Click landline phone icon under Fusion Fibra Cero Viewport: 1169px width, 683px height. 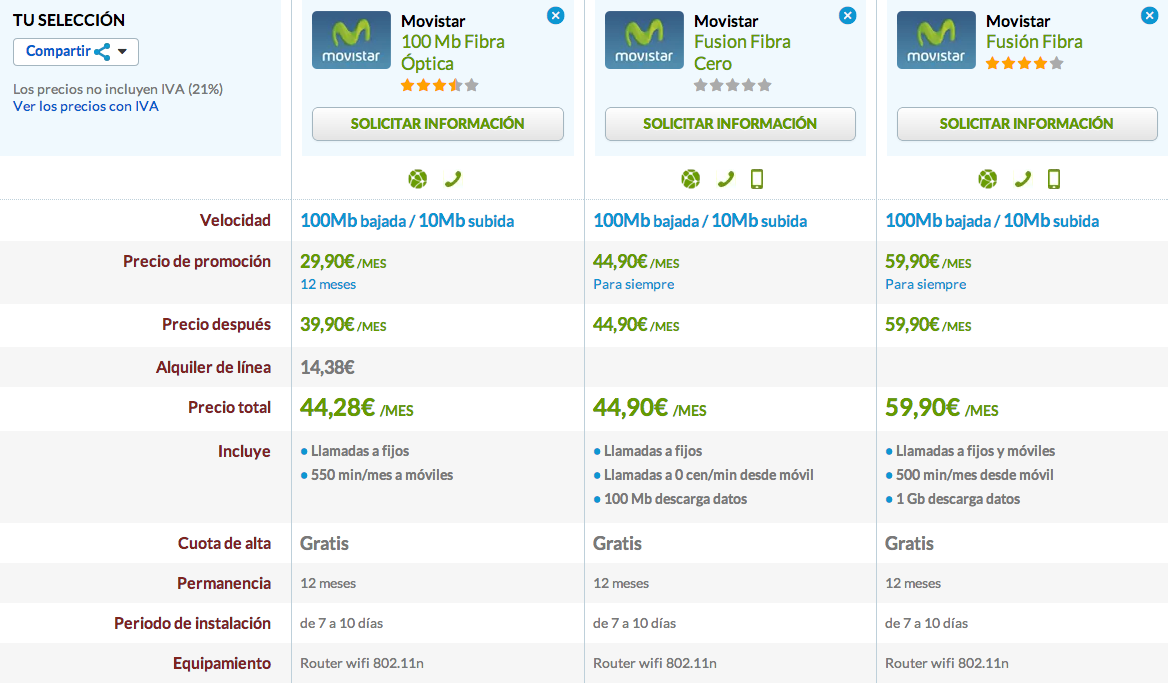[x=725, y=179]
